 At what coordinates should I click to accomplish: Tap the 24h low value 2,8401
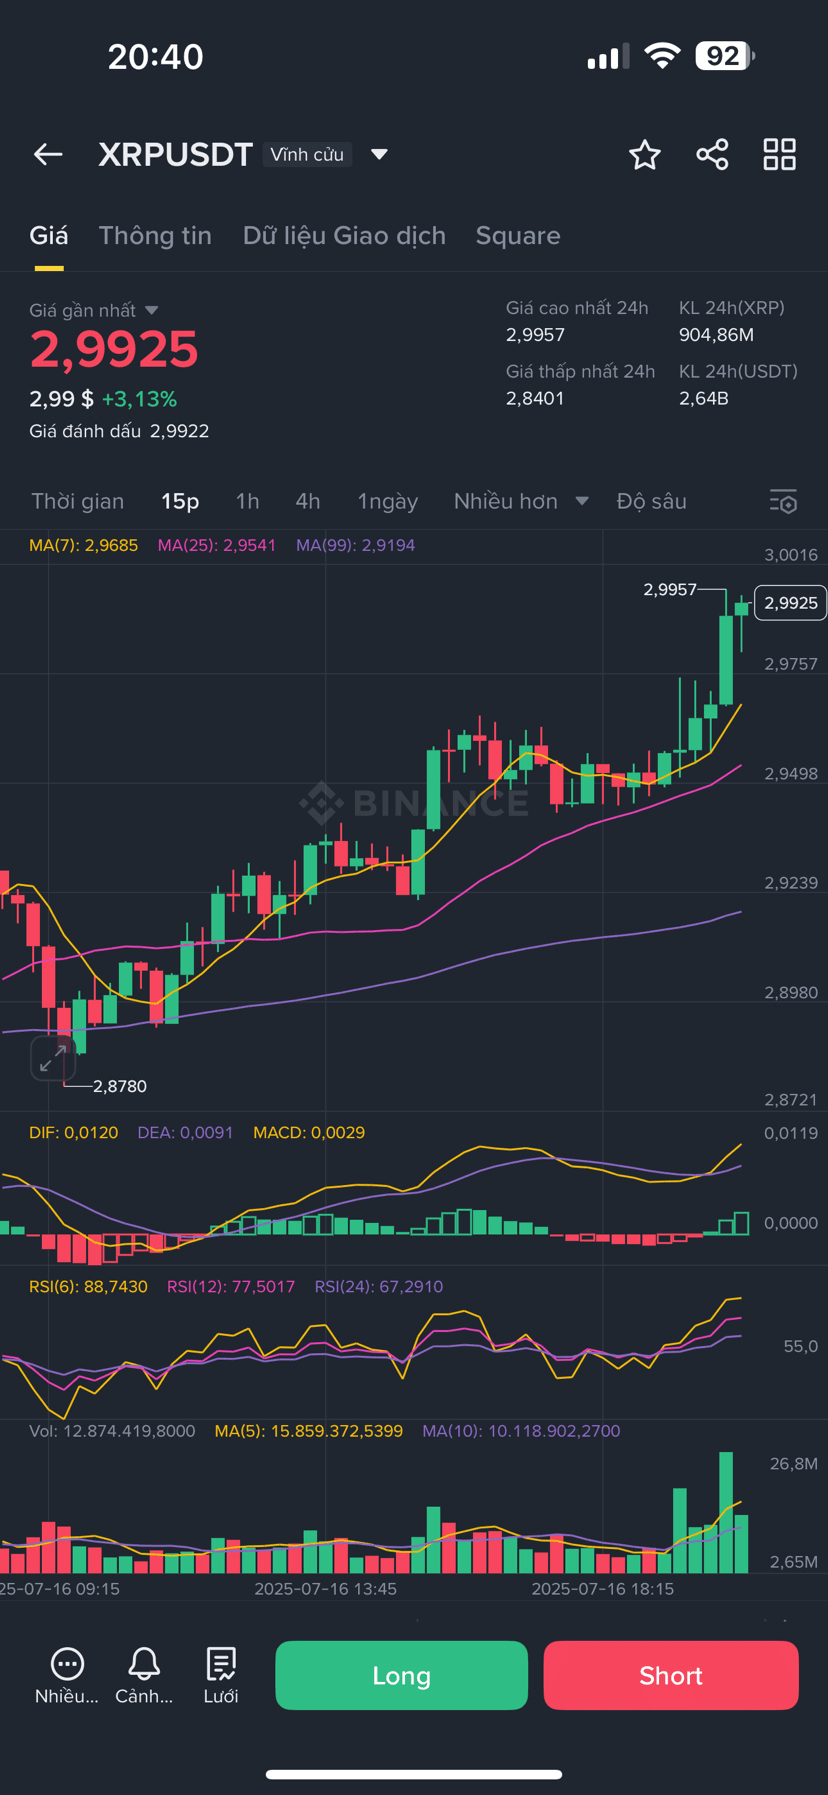[x=535, y=398]
